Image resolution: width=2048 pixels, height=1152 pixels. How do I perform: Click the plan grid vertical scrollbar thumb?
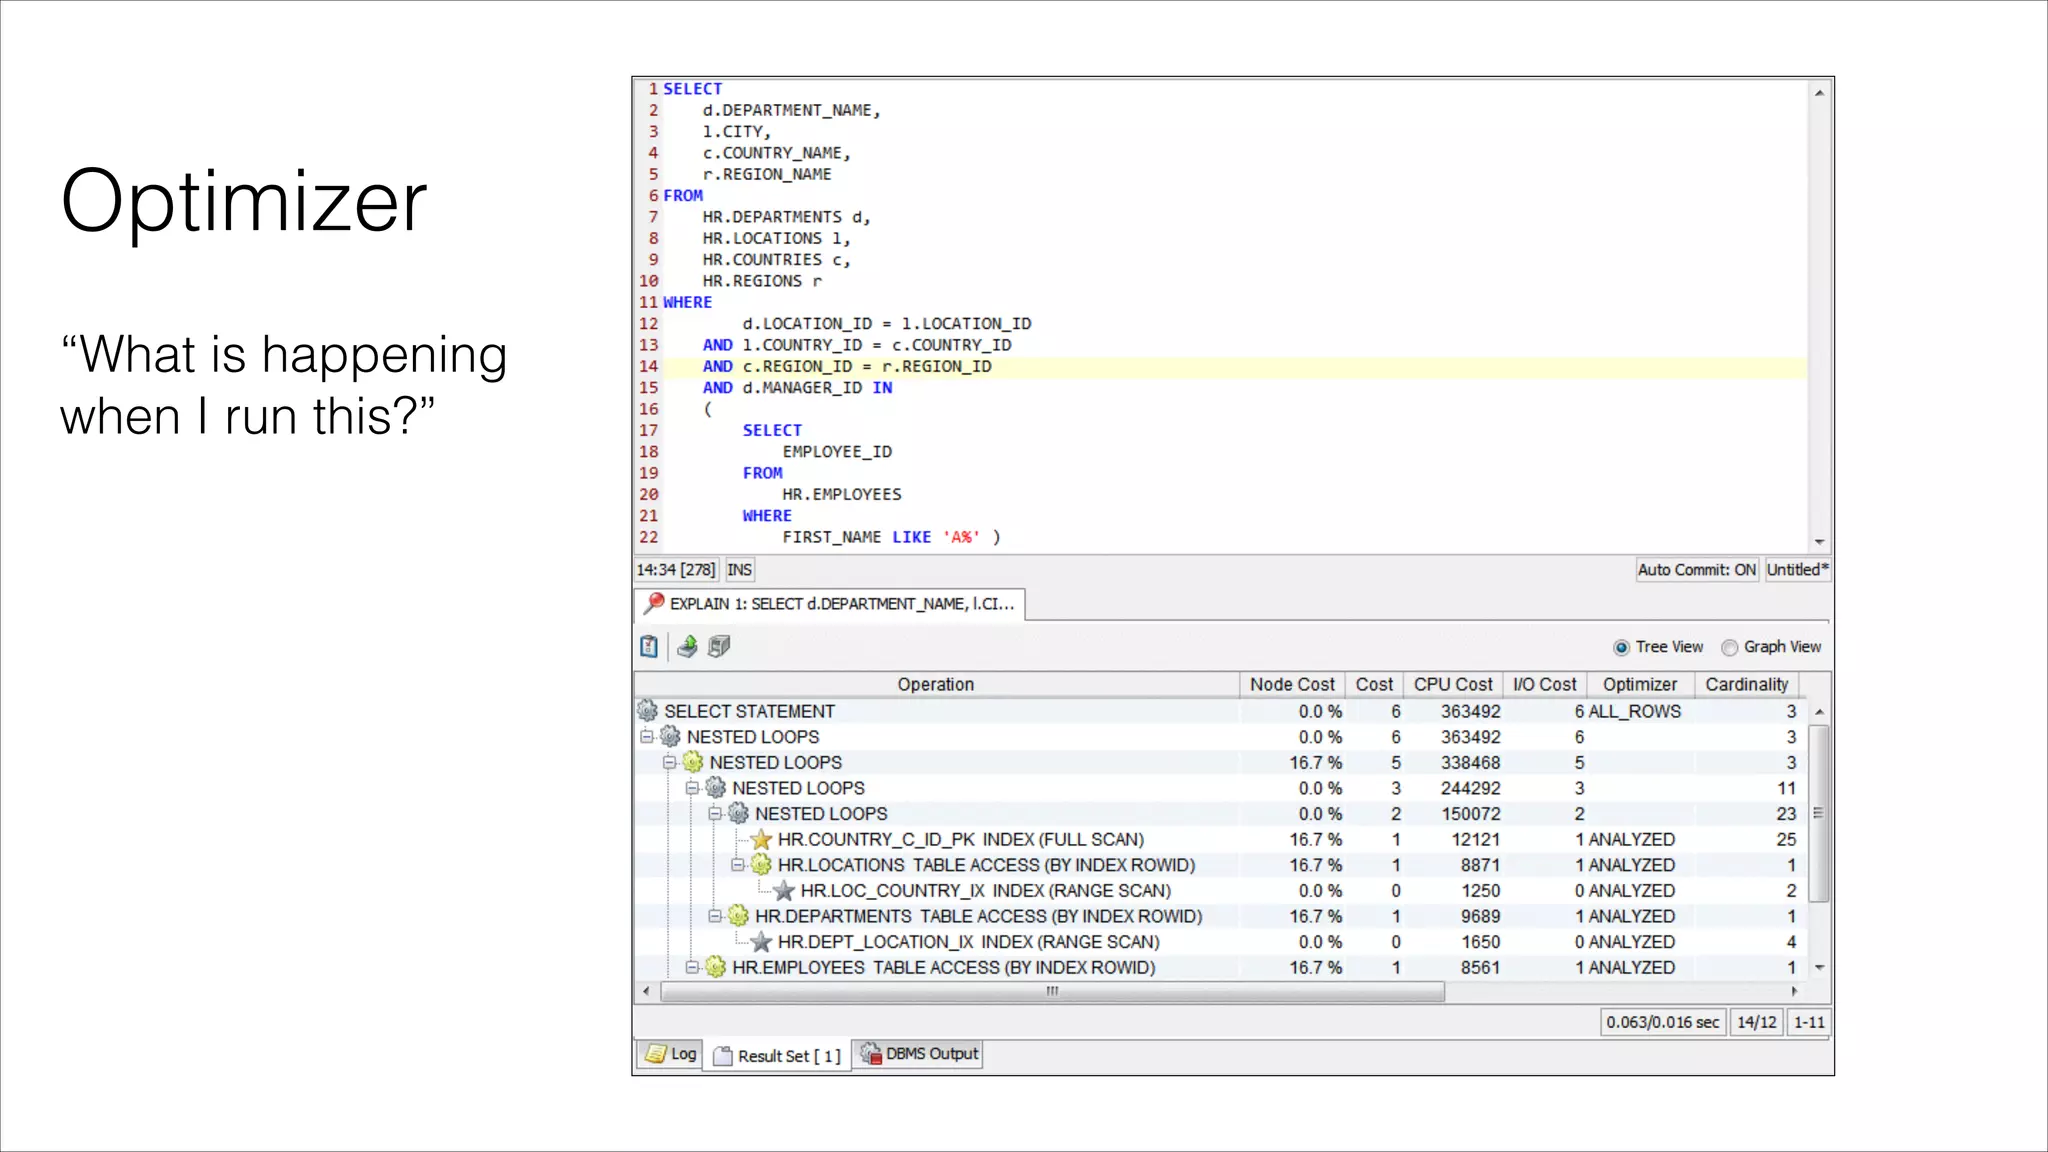coord(1819,814)
